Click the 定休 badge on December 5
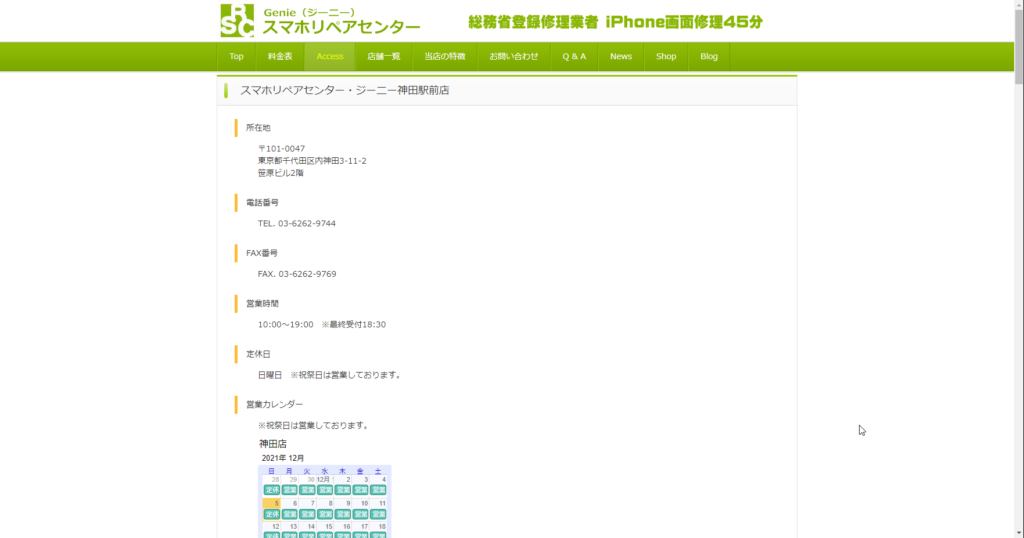 [x=272, y=514]
